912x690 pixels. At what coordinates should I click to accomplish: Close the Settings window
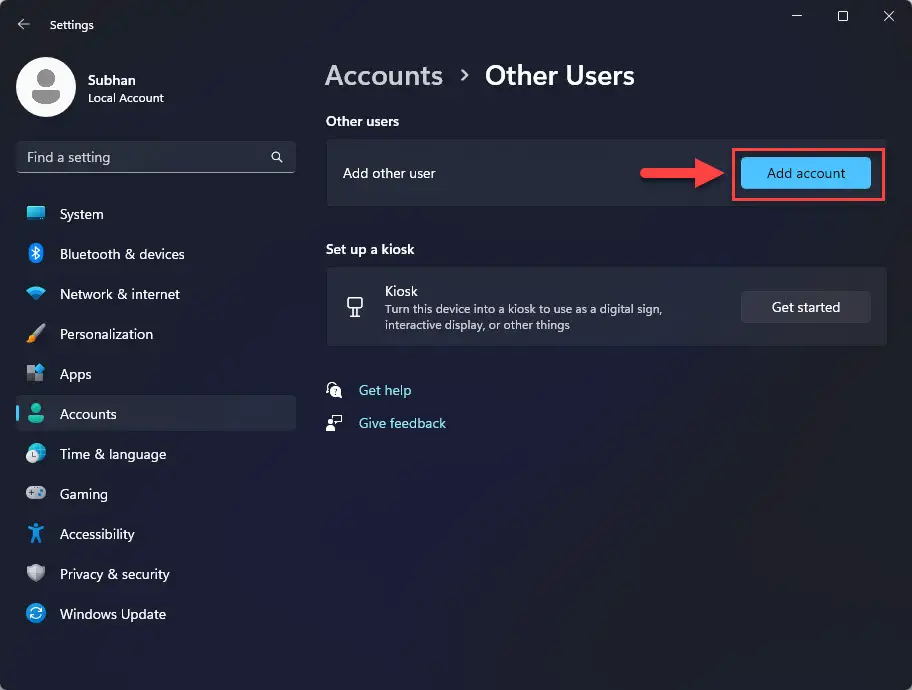pos(889,16)
